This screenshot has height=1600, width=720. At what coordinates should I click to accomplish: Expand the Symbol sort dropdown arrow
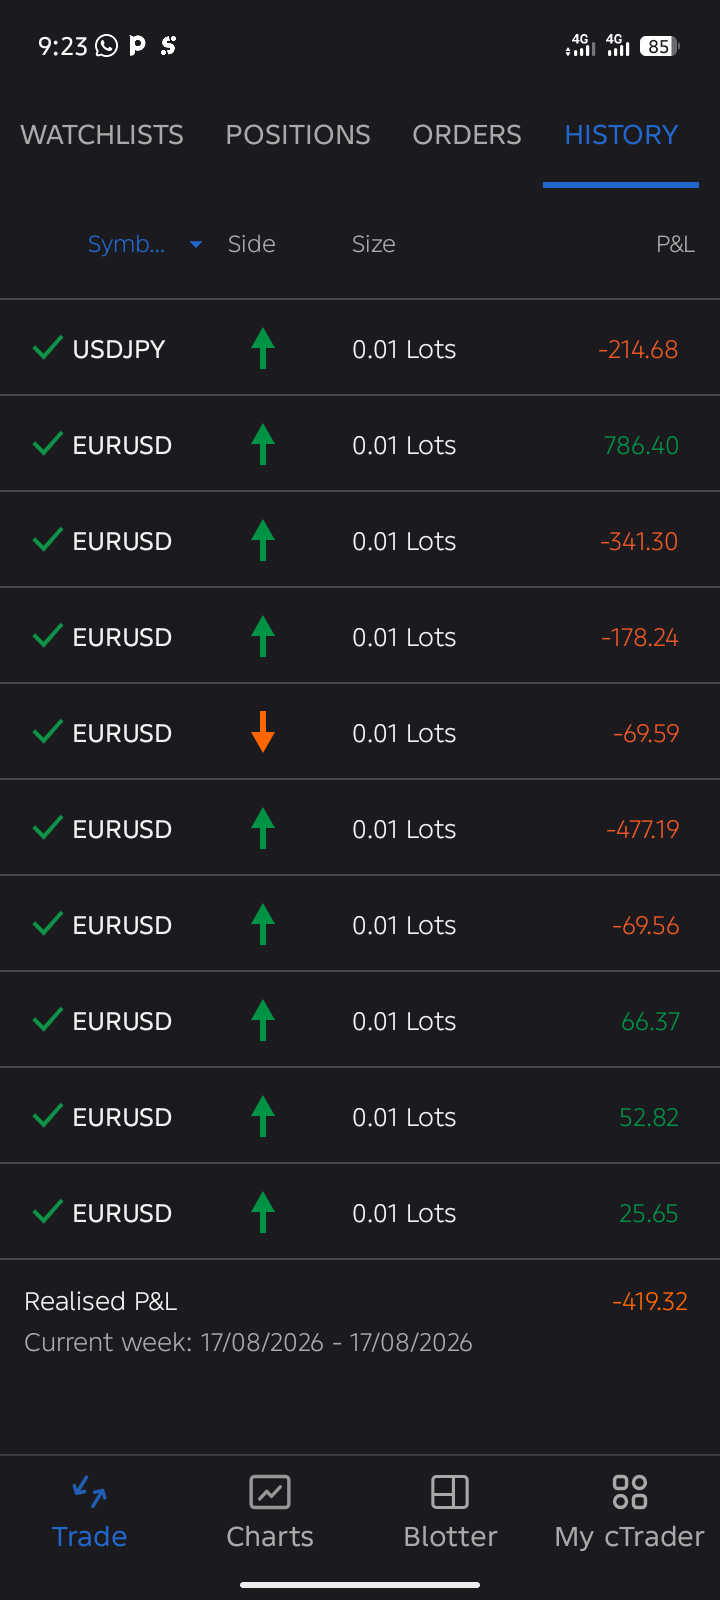tap(196, 244)
